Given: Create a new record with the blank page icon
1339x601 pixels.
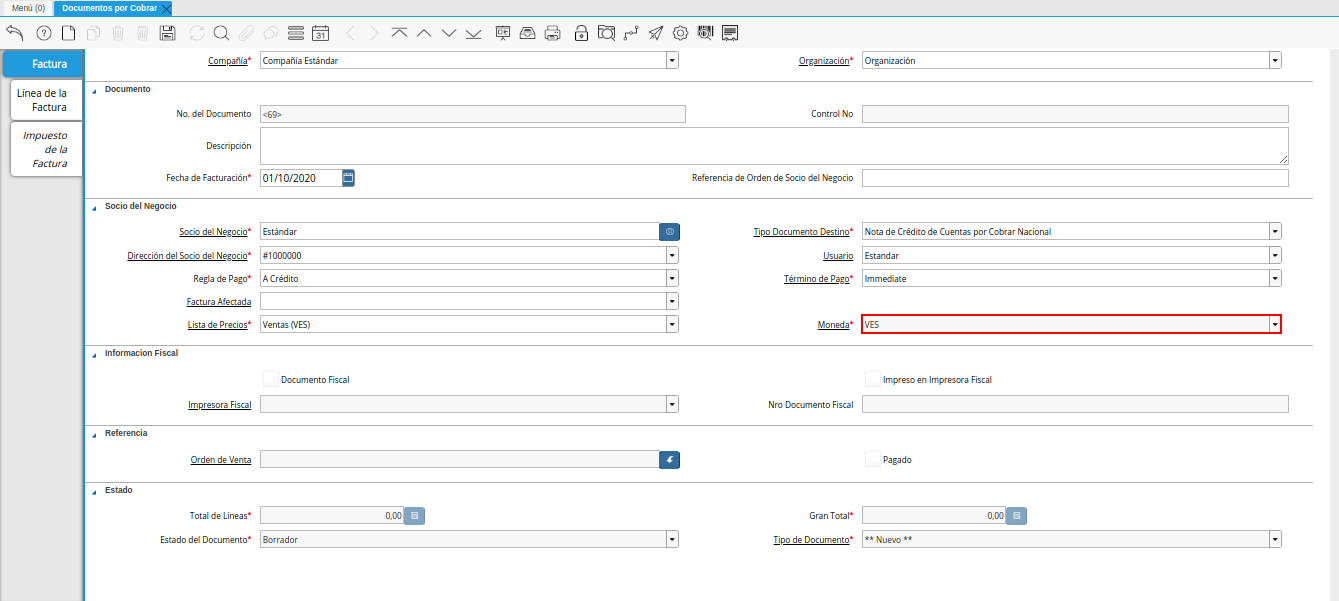Looking at the screenshot, I should 69,33.
